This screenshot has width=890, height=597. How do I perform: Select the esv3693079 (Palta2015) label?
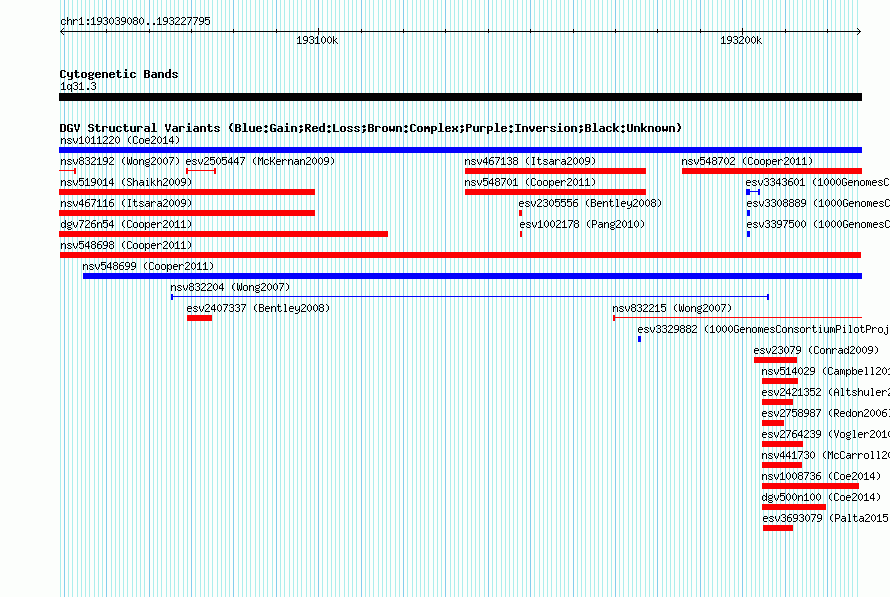[x=826, y=518]
